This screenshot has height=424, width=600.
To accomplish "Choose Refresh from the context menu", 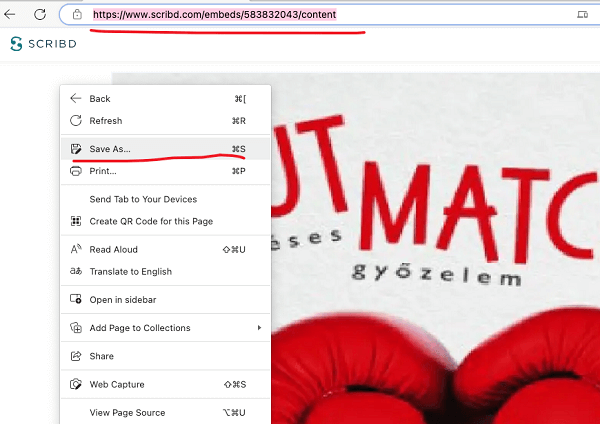I will (165, 121).
